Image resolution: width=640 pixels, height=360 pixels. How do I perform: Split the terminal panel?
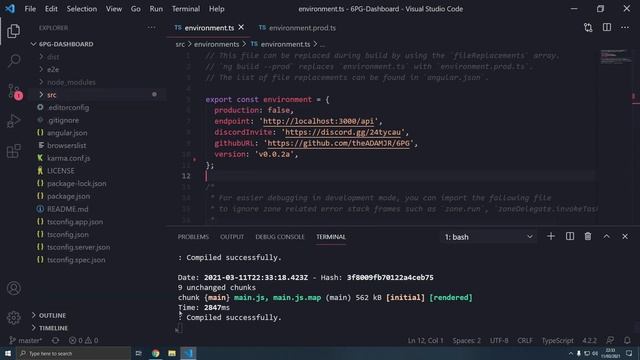570,236
